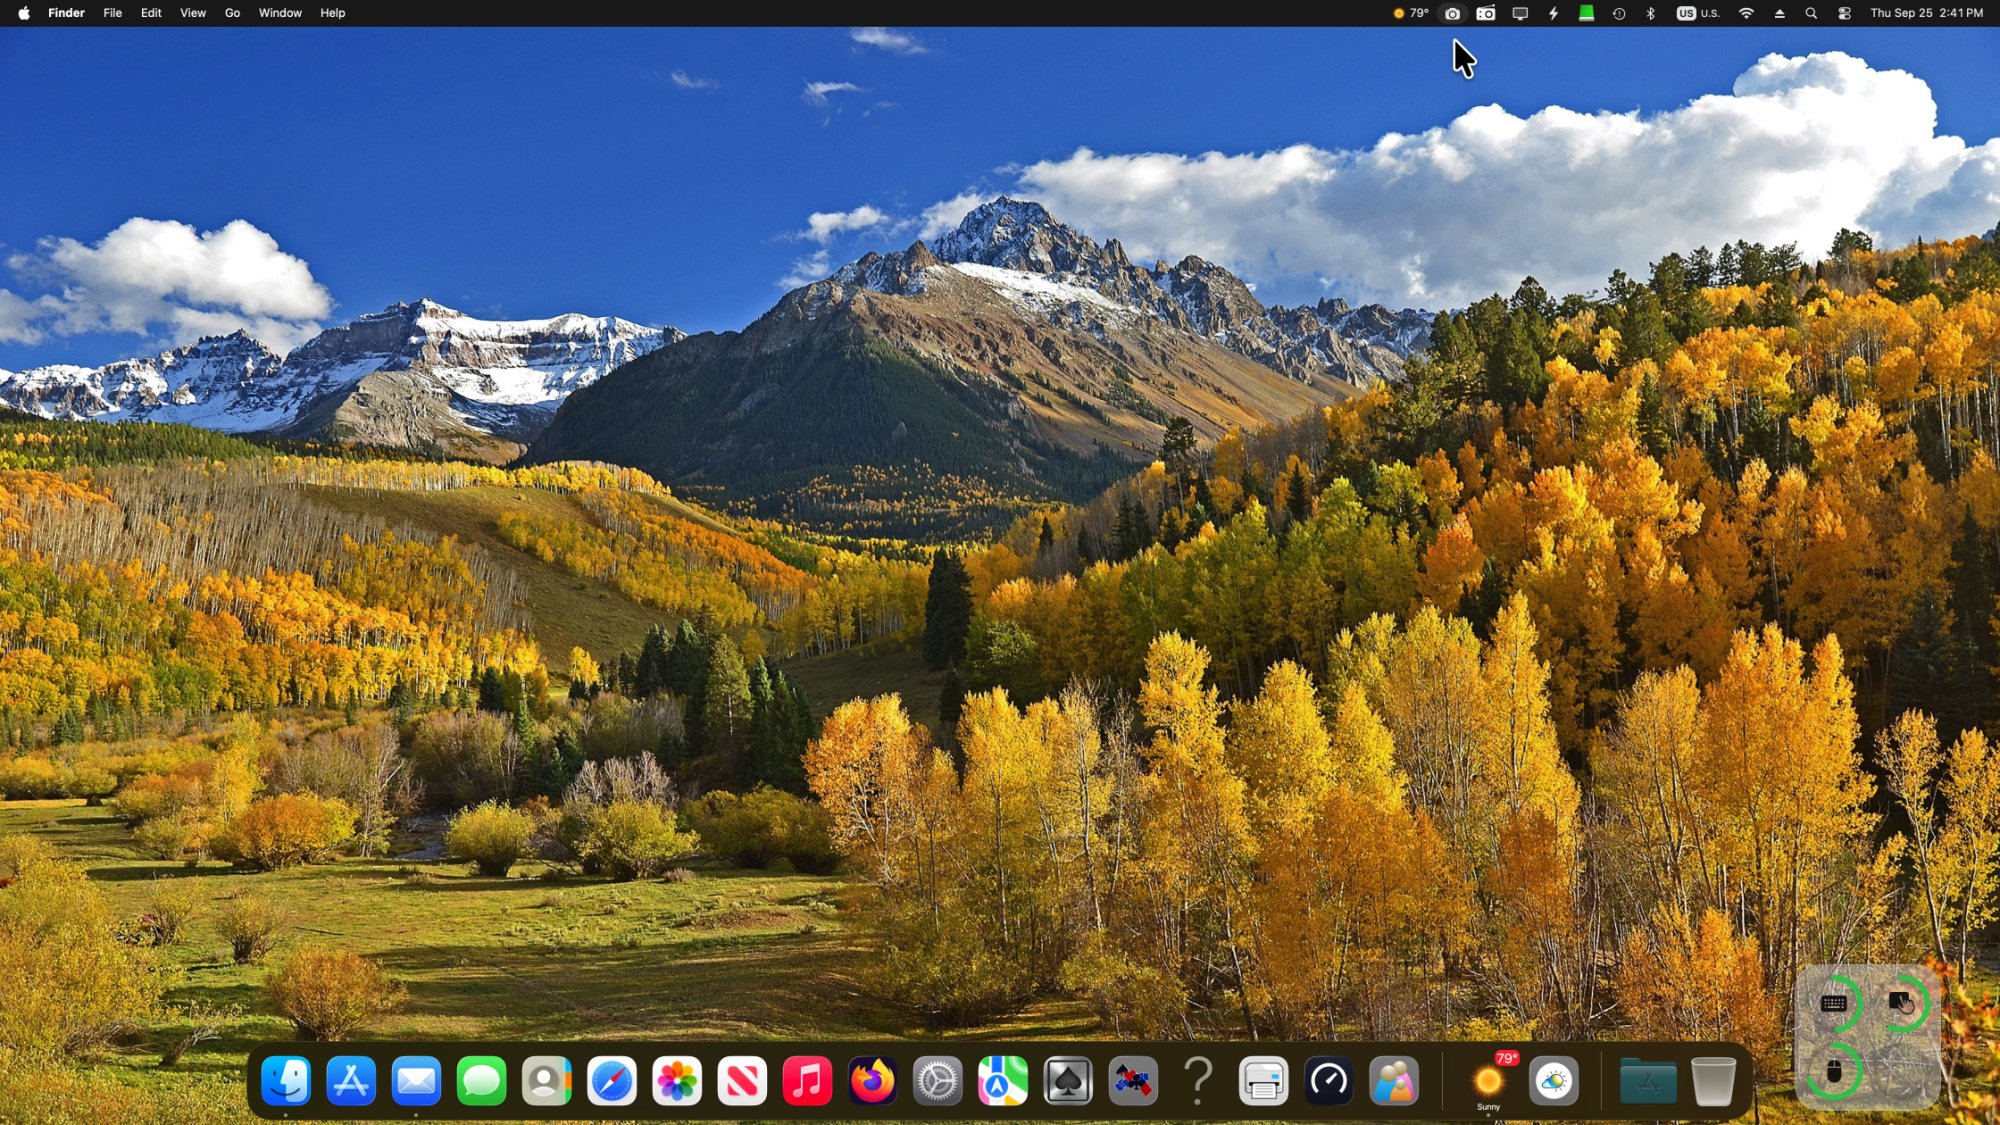
Task: Launch the Solitaire spade card app
Action: click(x=1068, y=1081)
